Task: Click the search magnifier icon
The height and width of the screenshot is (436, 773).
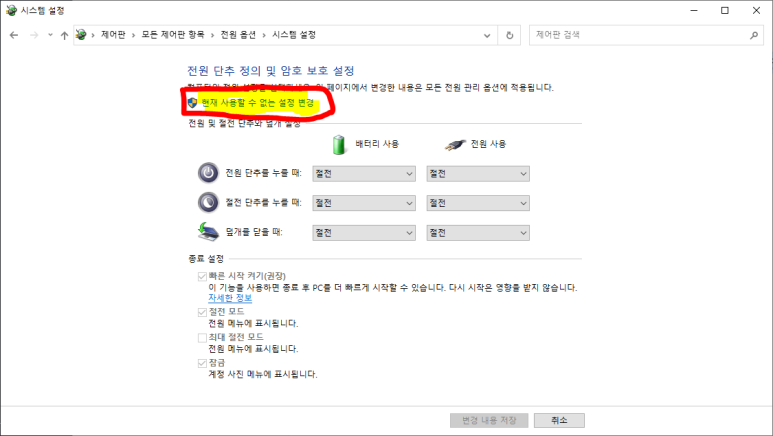Action: (x=754, y=35)
